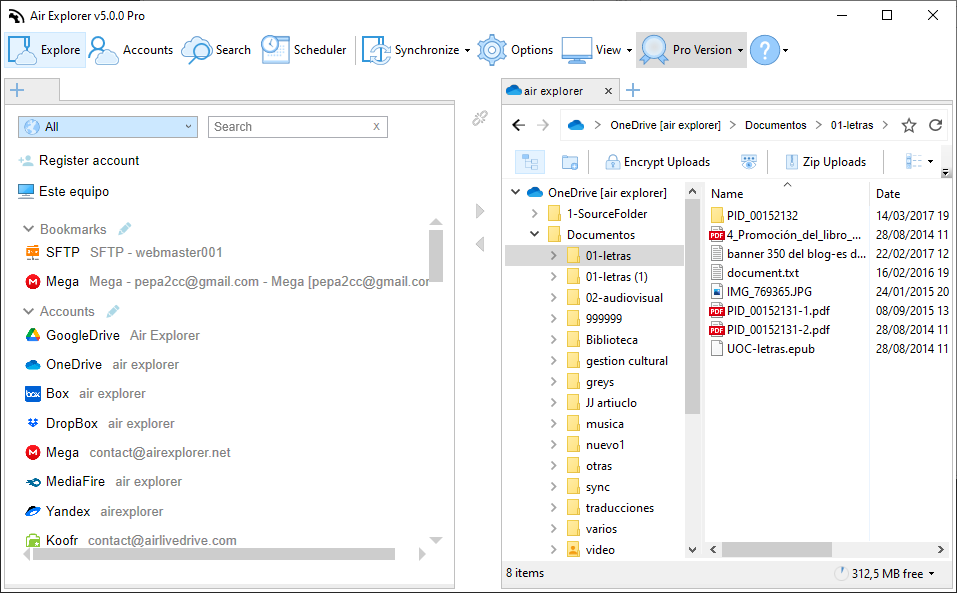
Task: Close the air explorer tab
Action: [608, 91]
